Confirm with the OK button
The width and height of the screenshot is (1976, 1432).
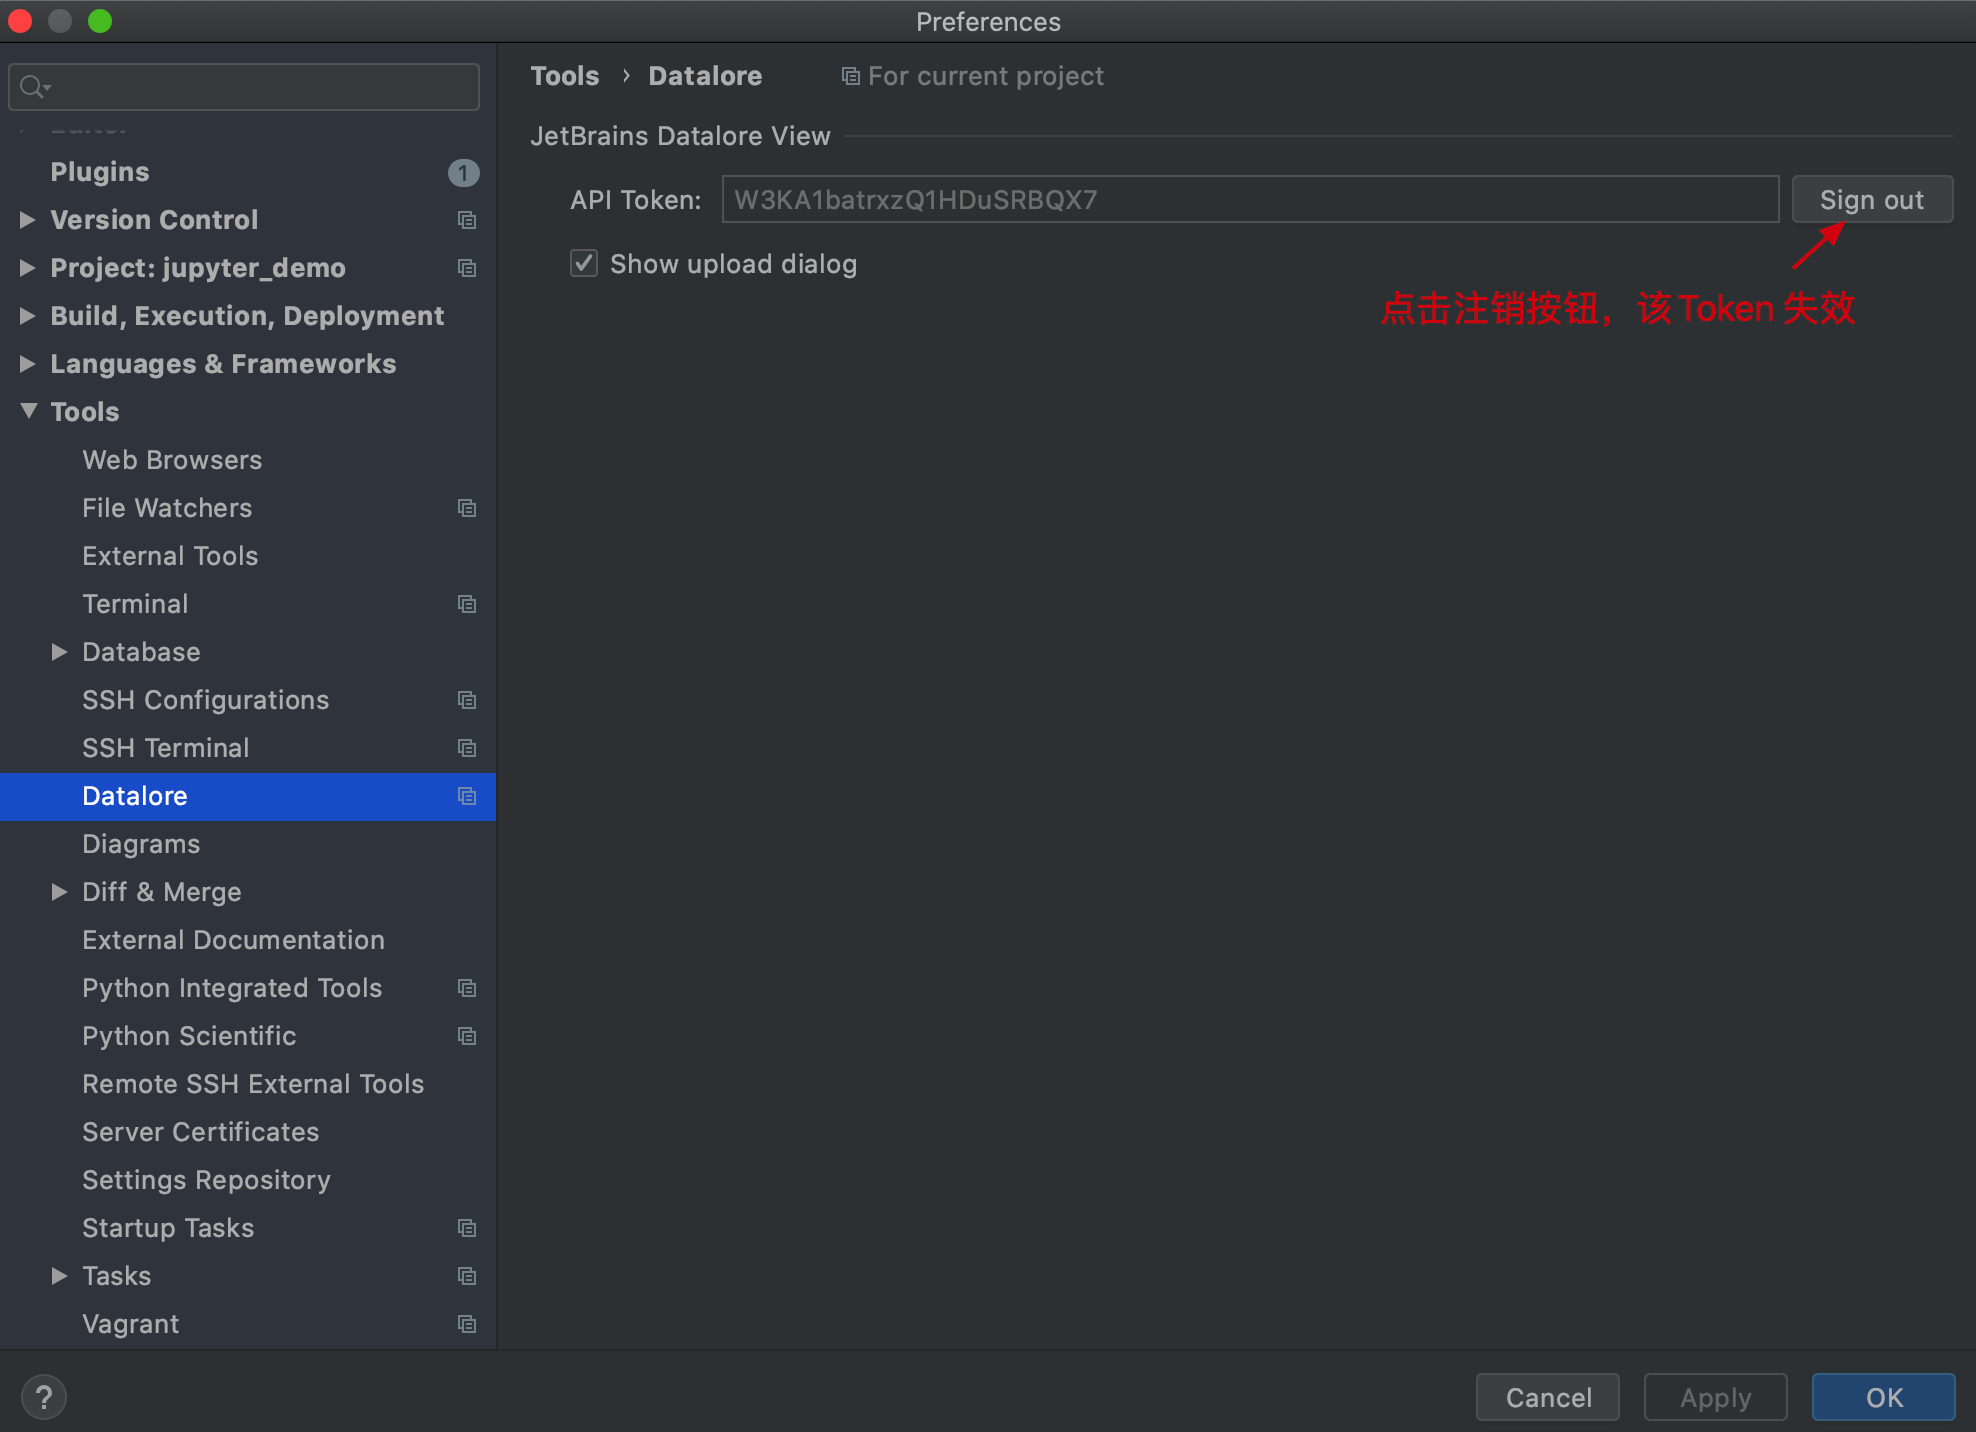(x=1884, y=1397)
